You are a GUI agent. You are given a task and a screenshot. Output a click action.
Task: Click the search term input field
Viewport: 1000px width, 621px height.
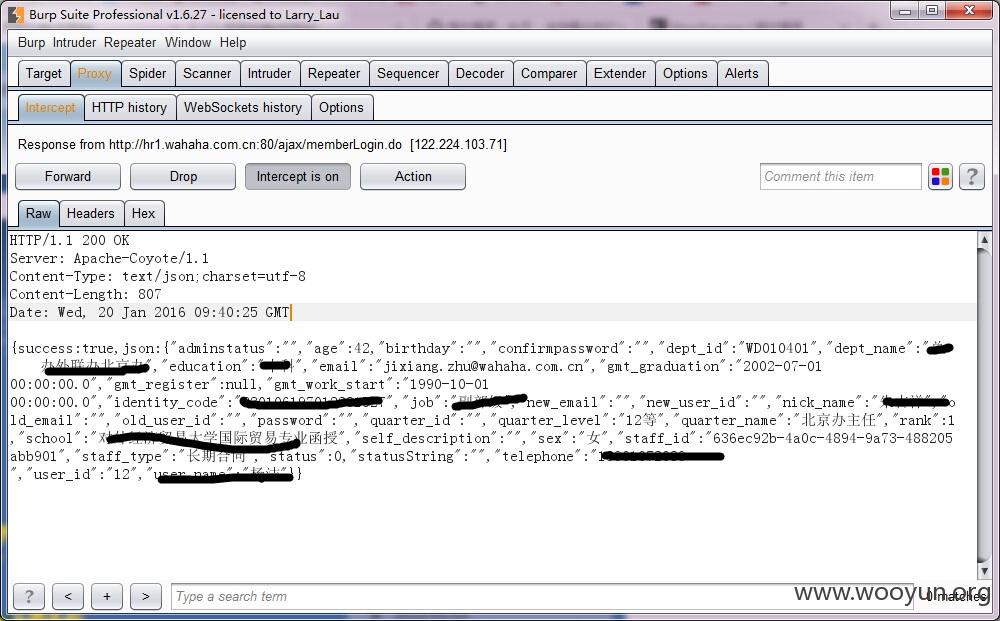[x=542, y=597]
